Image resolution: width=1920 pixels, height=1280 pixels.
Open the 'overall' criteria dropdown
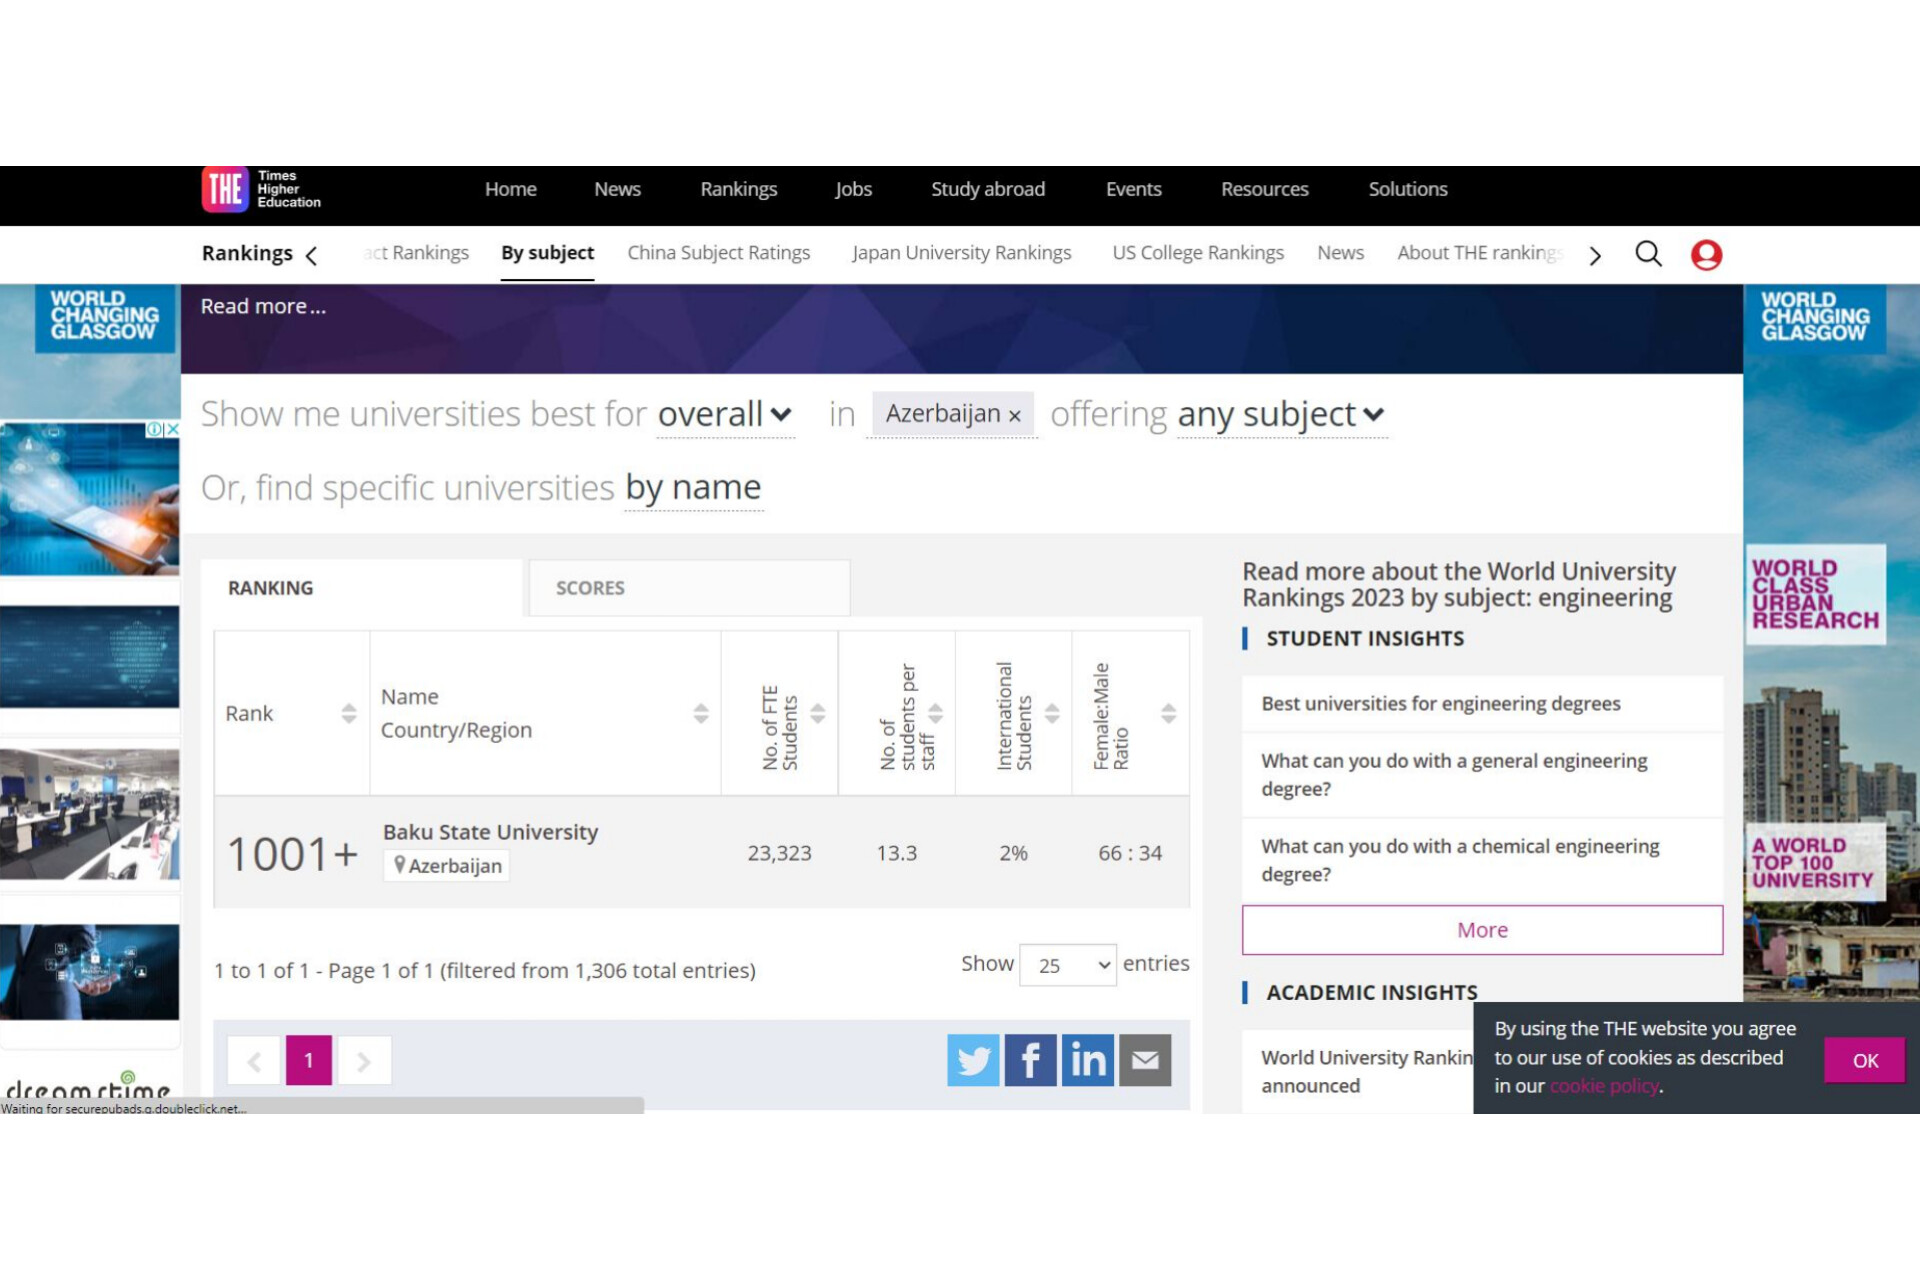pyautogui.click(x=725, y=414)
